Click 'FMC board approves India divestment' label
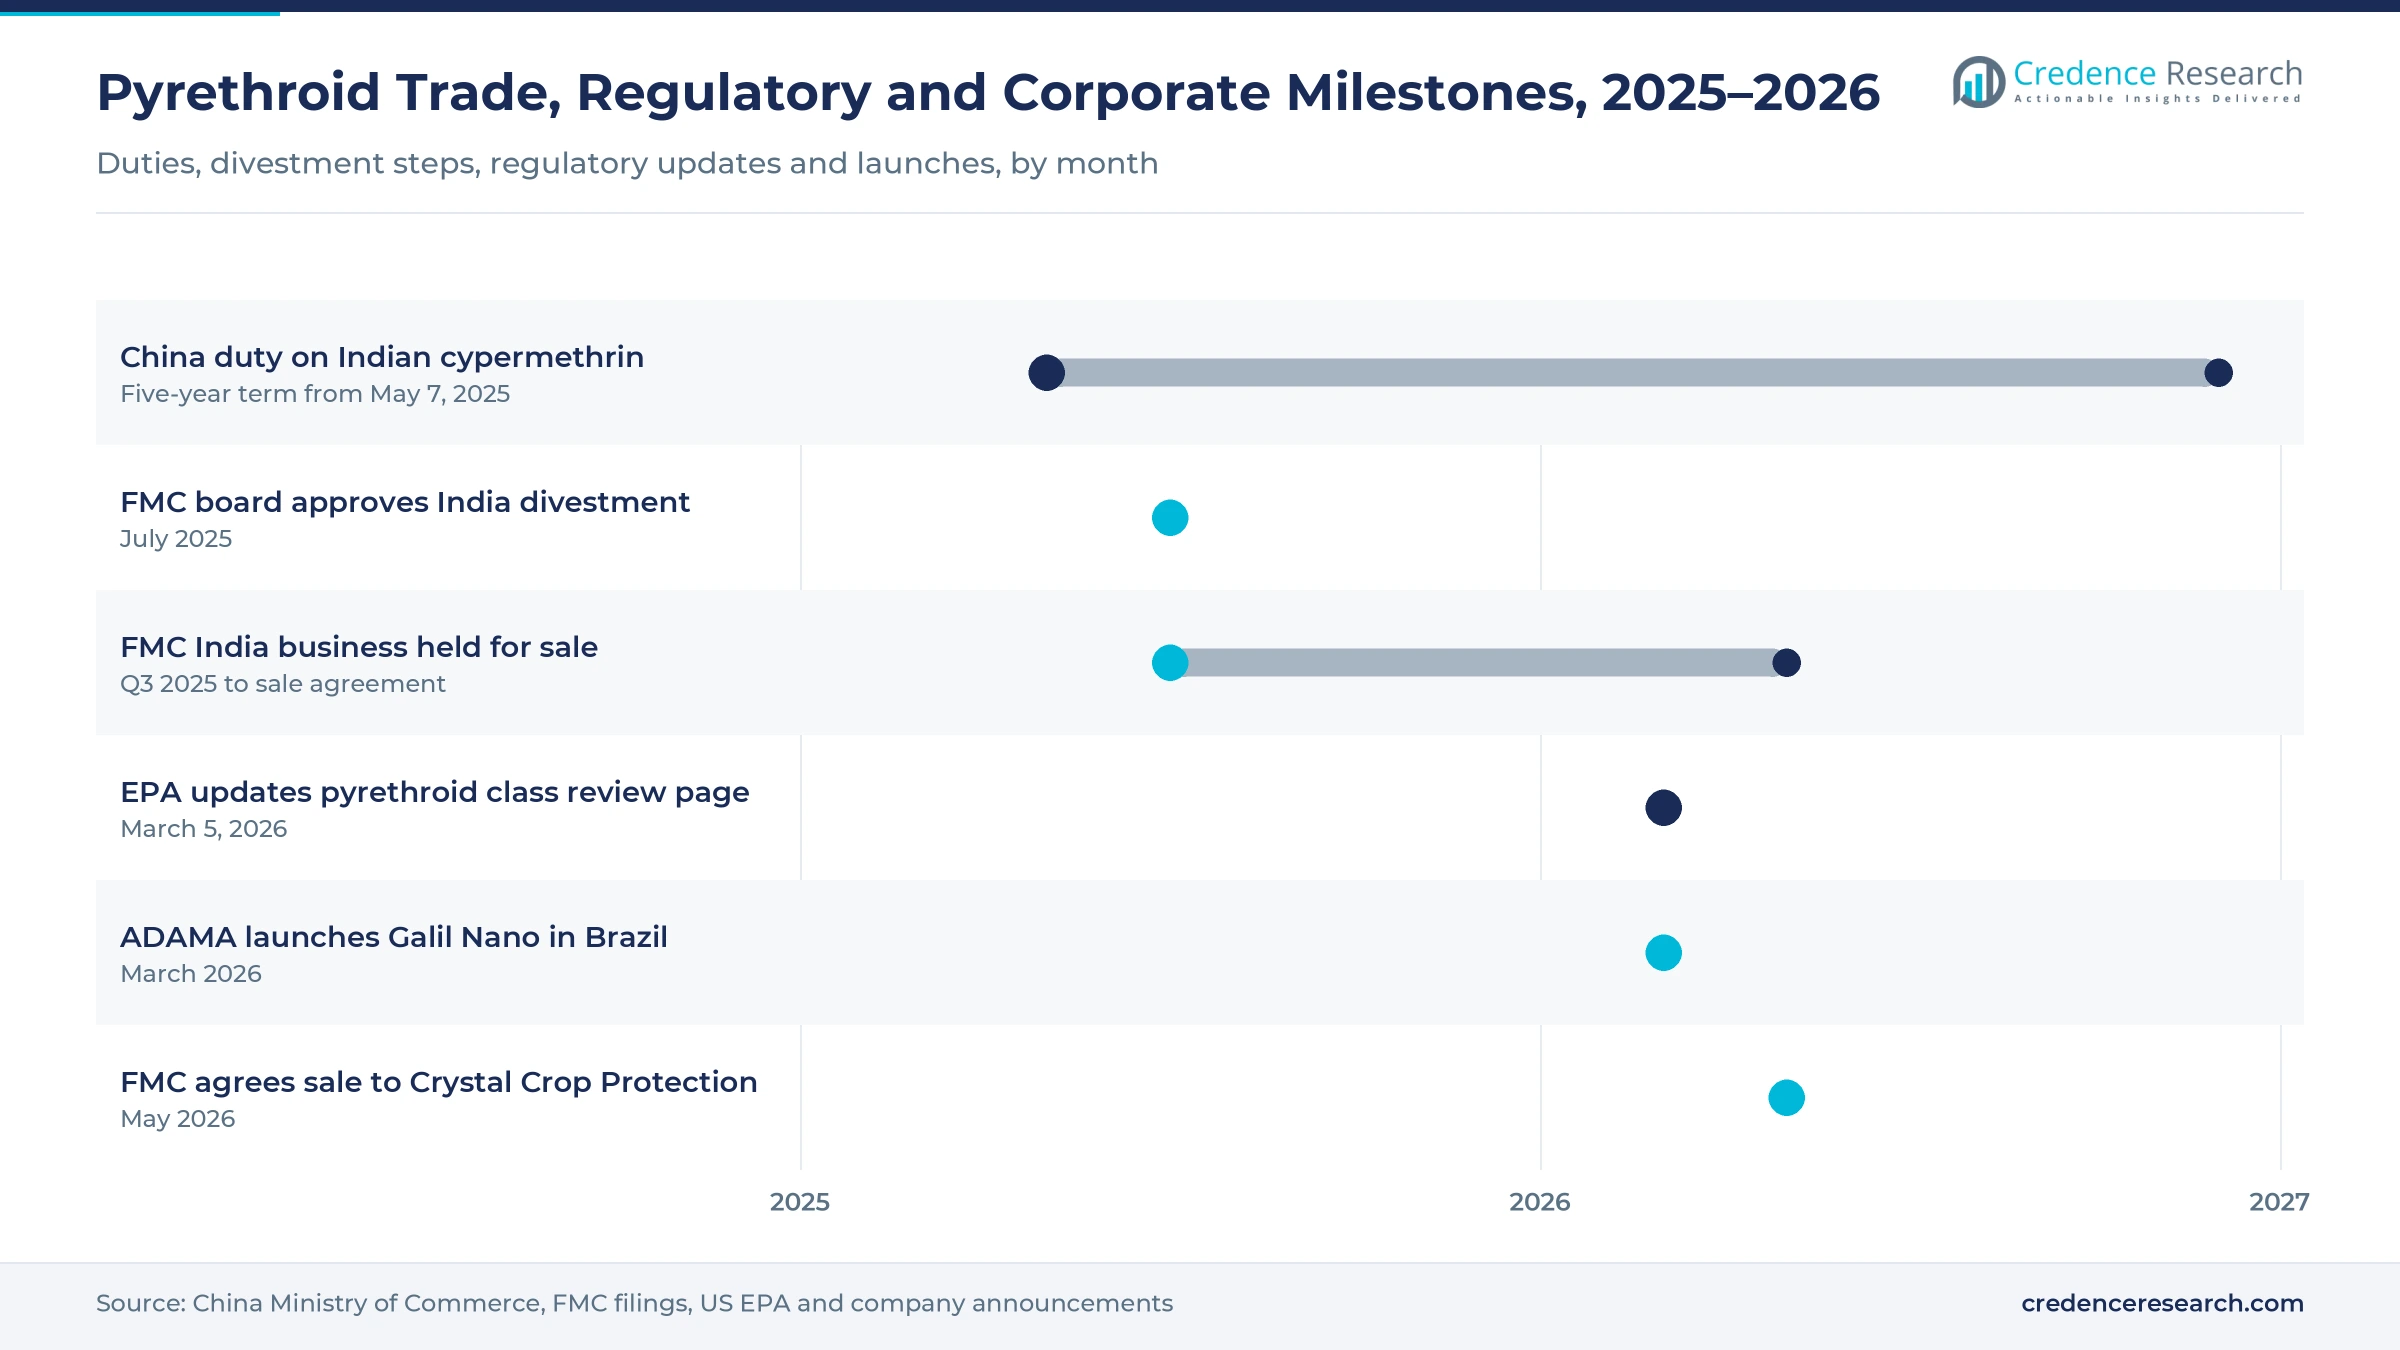2400x1350 pixels. 405,502
